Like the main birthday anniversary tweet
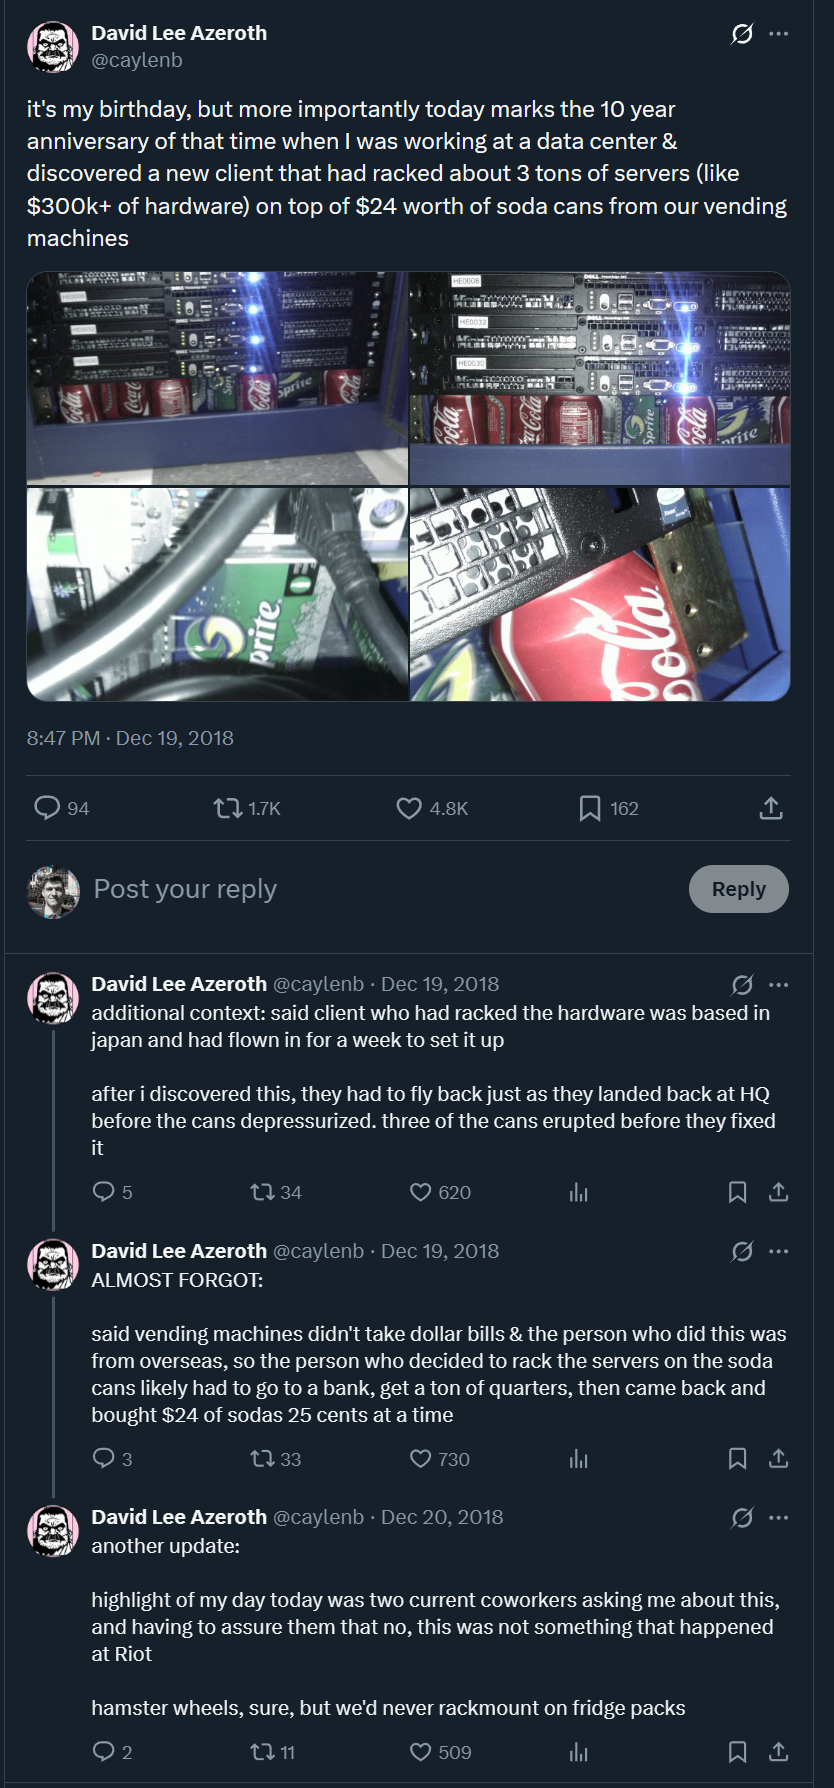 pos(409,808)
